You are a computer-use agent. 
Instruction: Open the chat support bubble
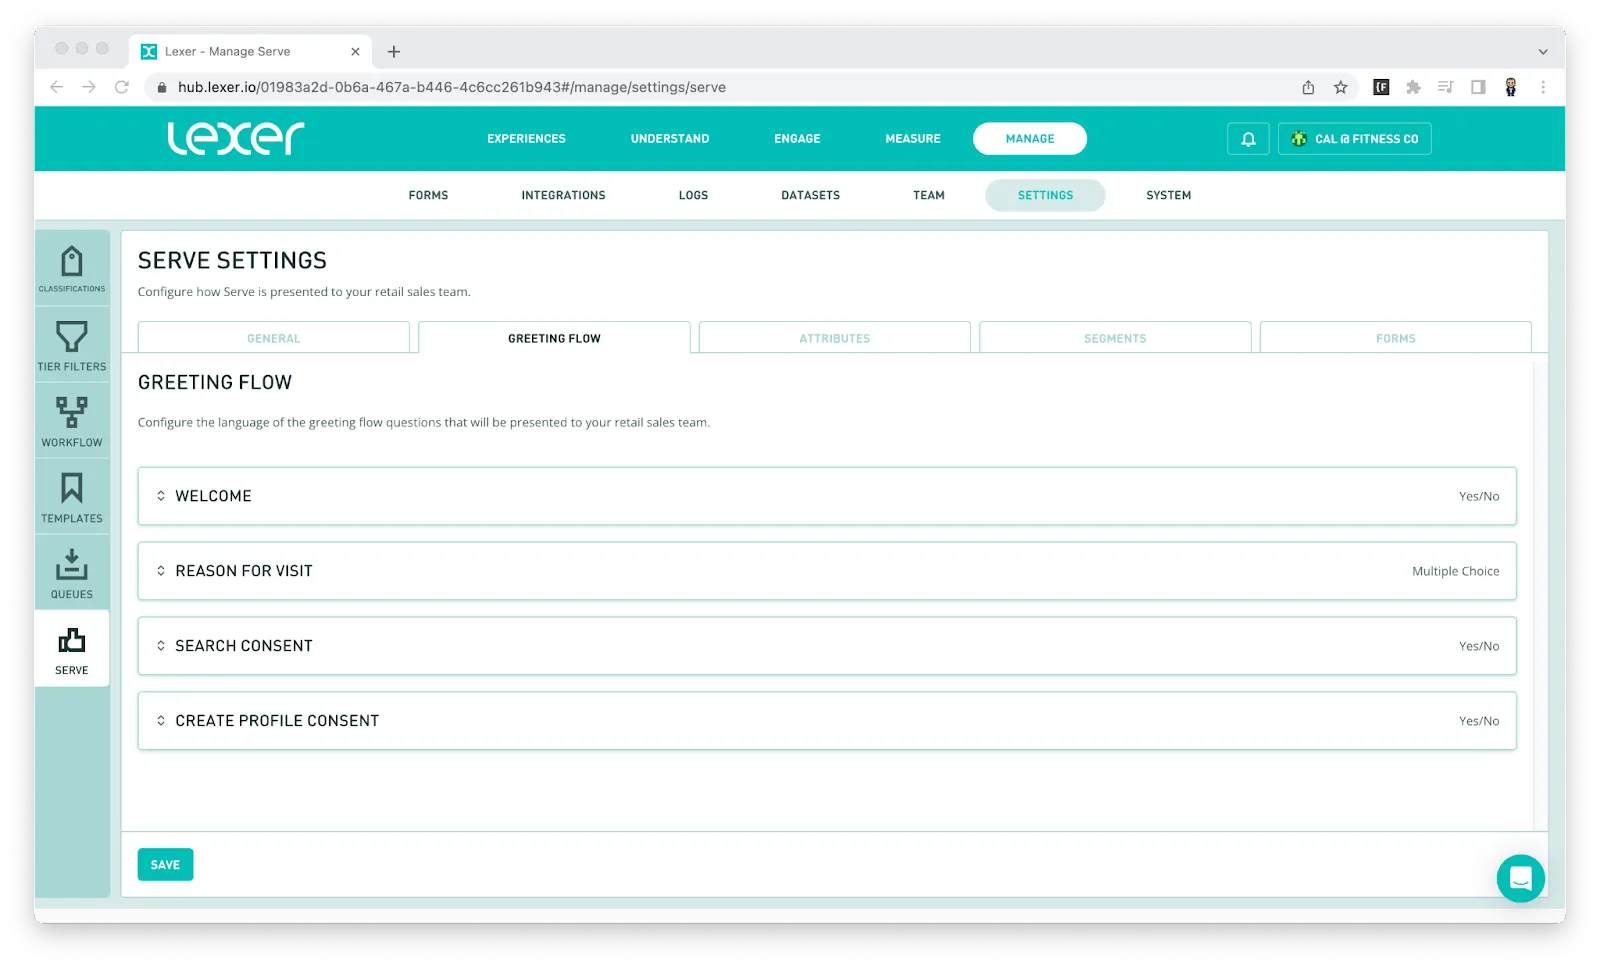(1521, 878)
